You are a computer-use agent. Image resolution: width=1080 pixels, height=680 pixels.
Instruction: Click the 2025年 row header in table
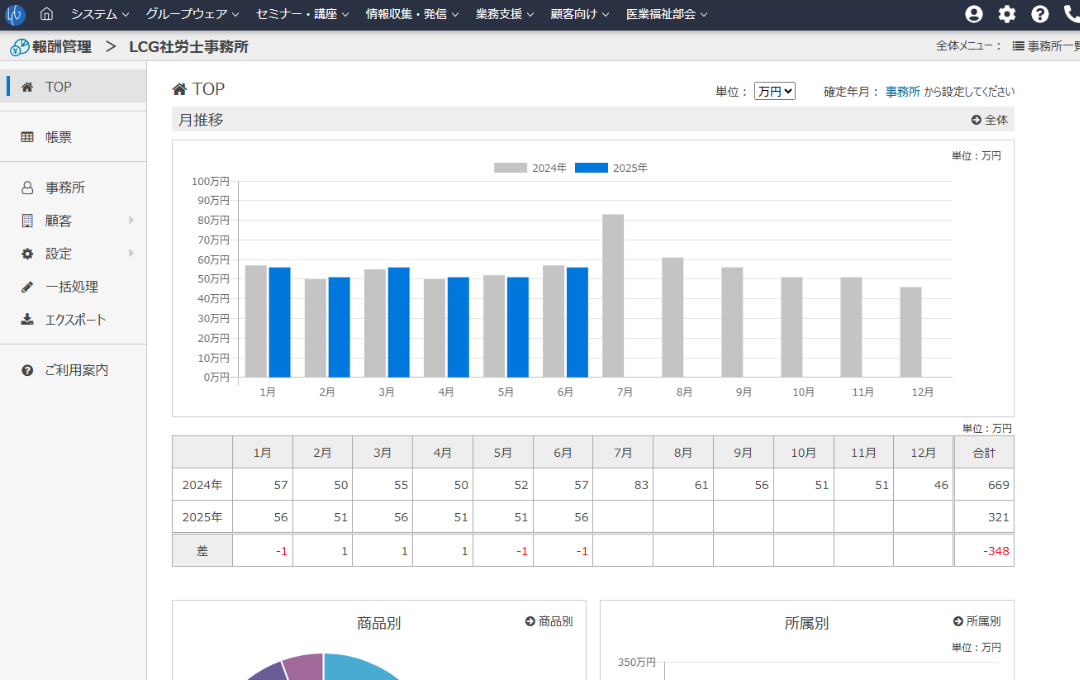tap(202, 517)
